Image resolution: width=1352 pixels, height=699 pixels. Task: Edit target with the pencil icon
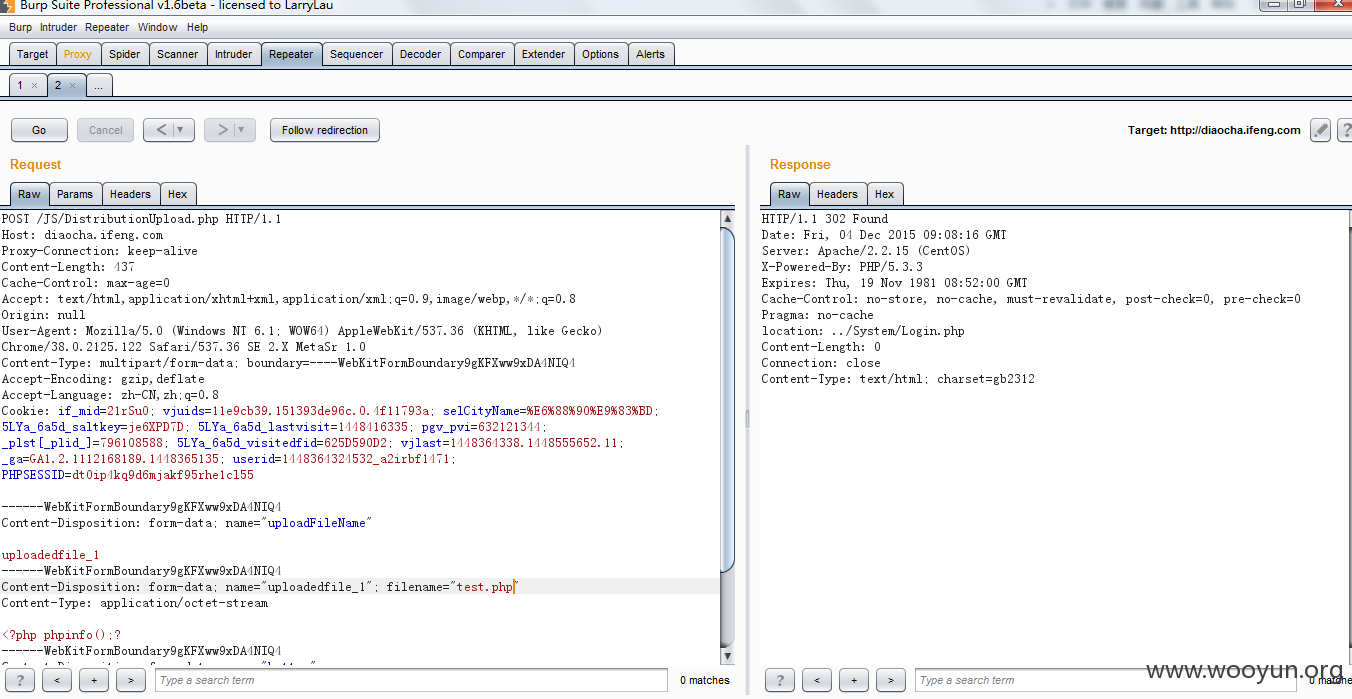coord(1320,130)
